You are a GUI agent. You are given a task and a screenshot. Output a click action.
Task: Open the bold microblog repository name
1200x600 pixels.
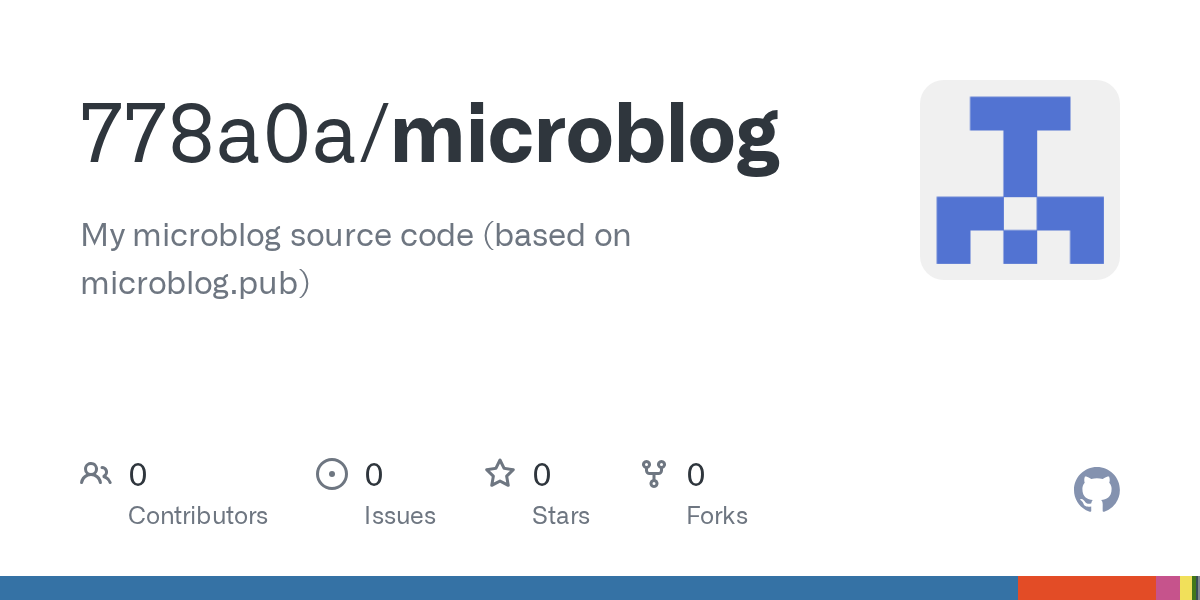click(585, 134)
